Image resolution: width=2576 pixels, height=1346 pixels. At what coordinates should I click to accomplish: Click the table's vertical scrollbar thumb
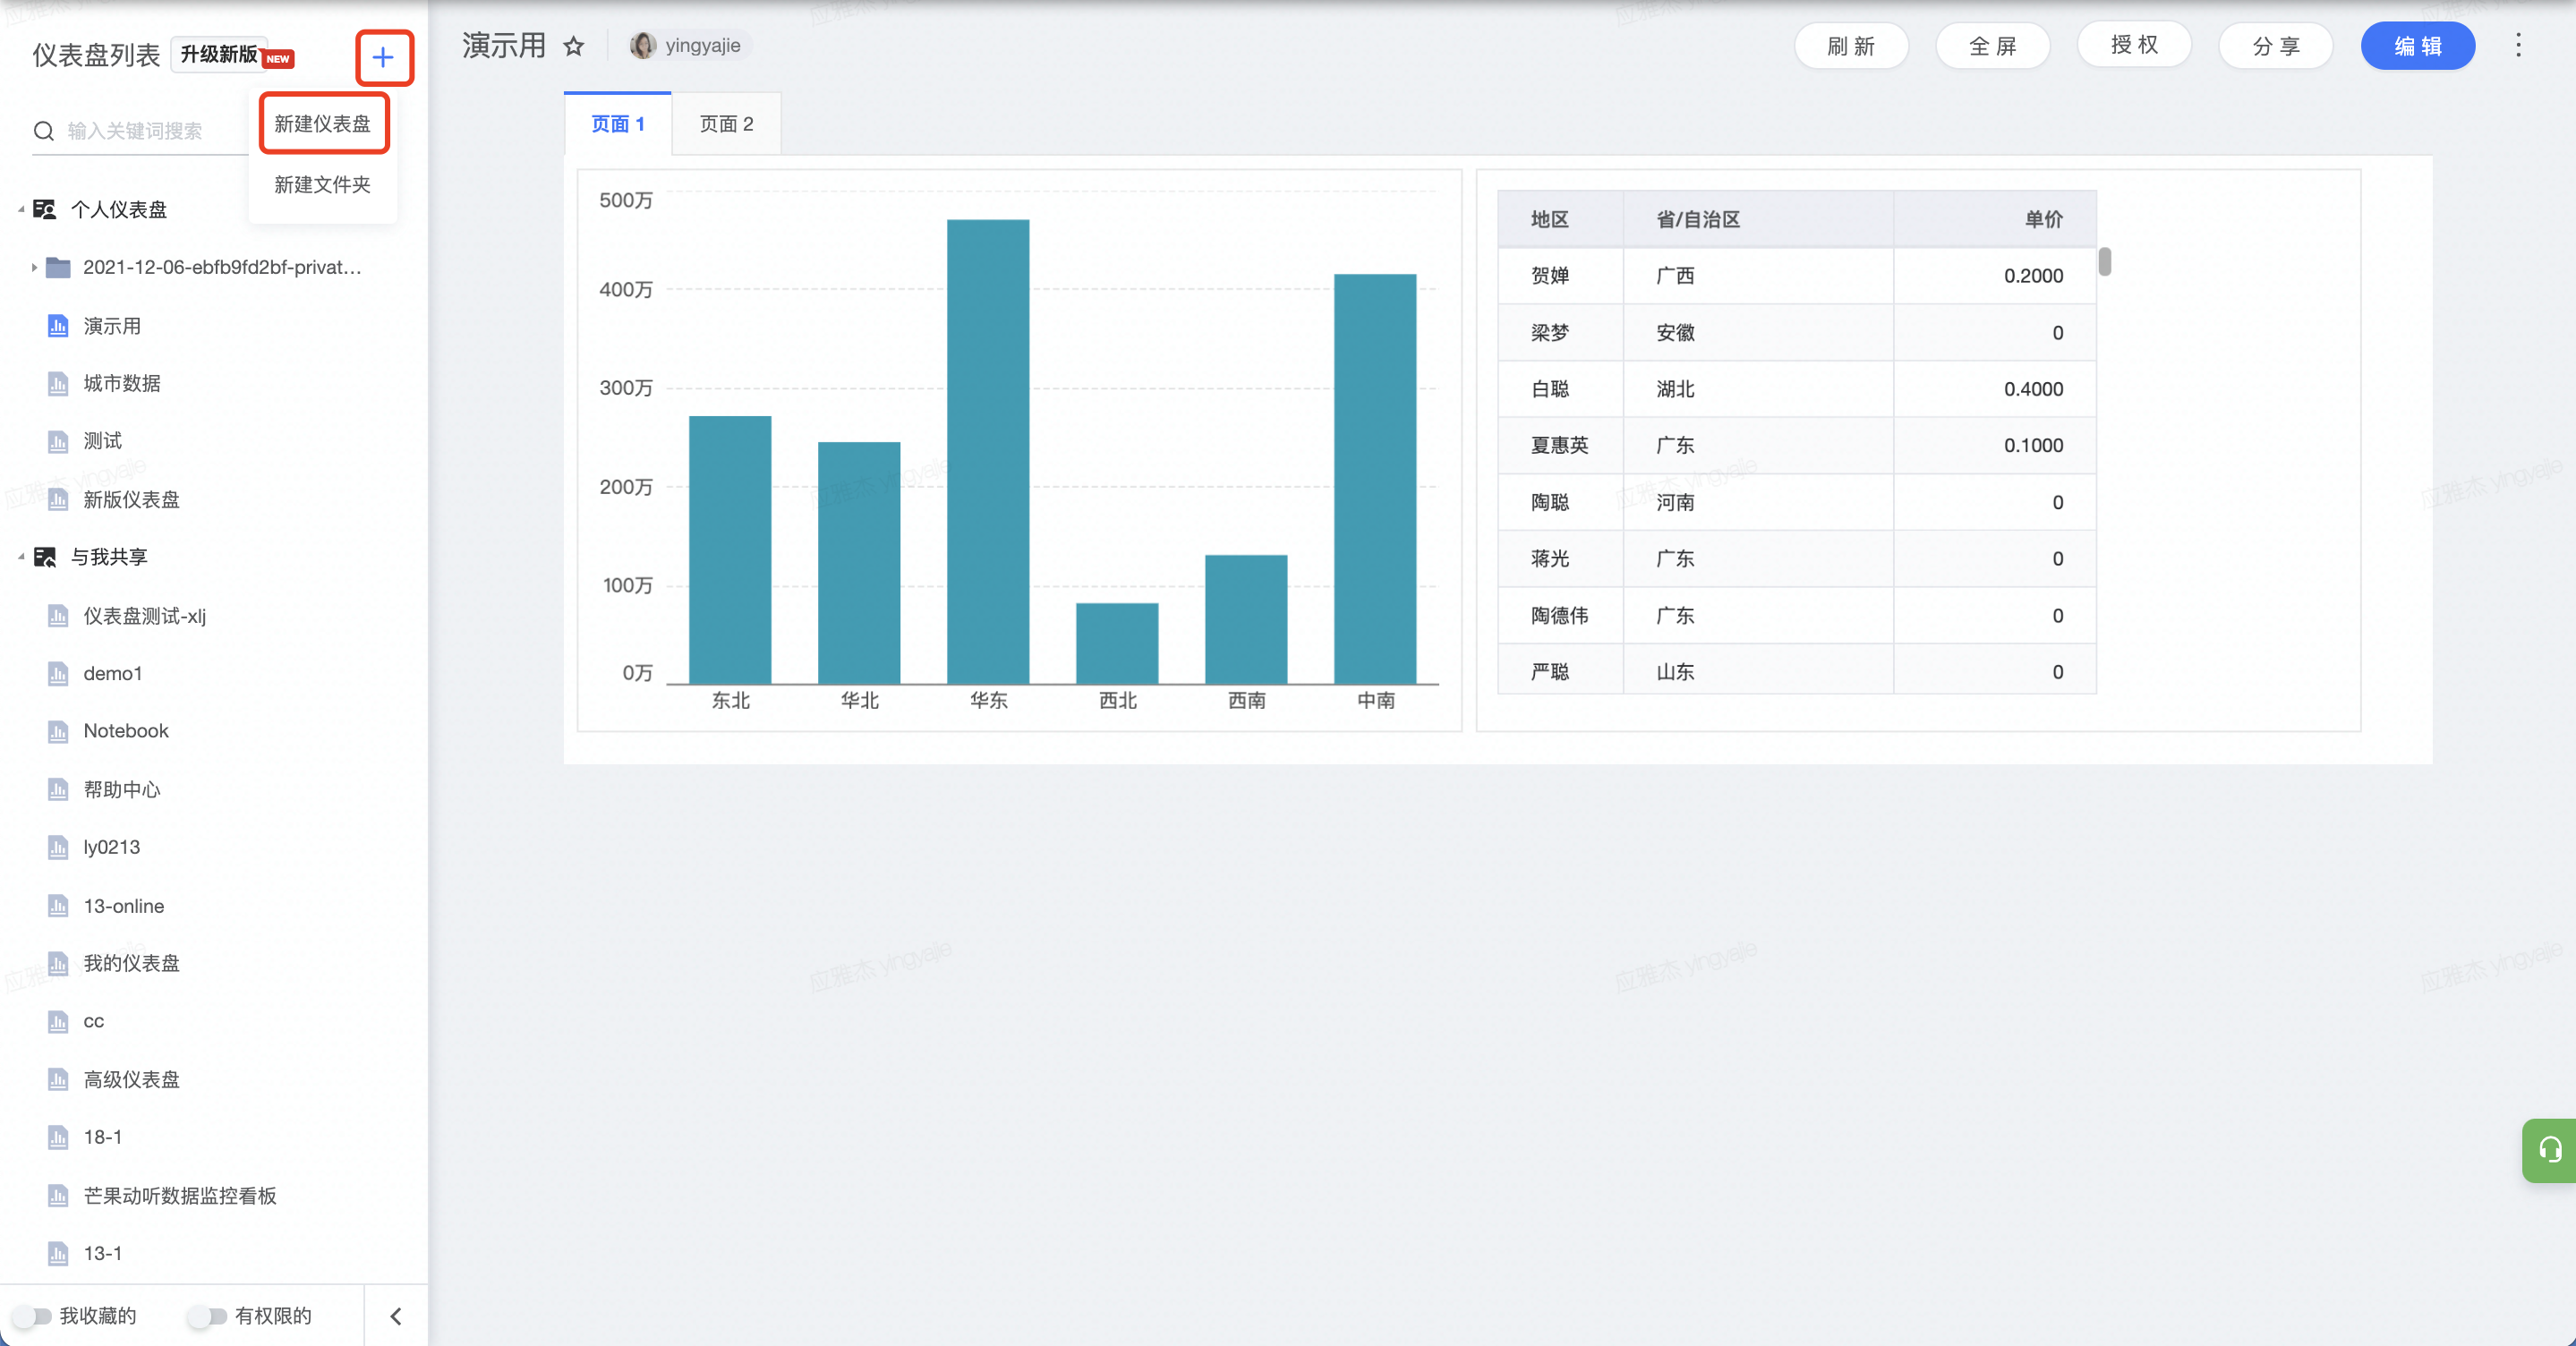tap(2105, 262)
